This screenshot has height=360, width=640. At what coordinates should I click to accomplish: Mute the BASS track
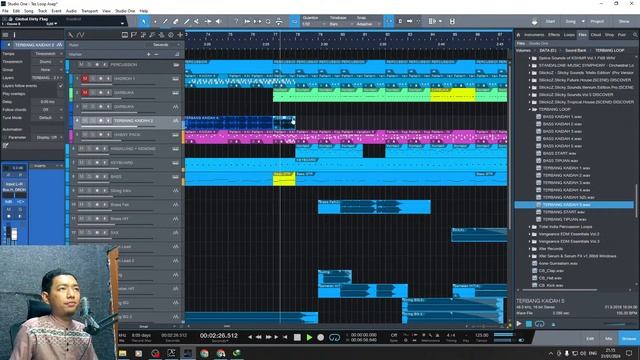(81, 177)
